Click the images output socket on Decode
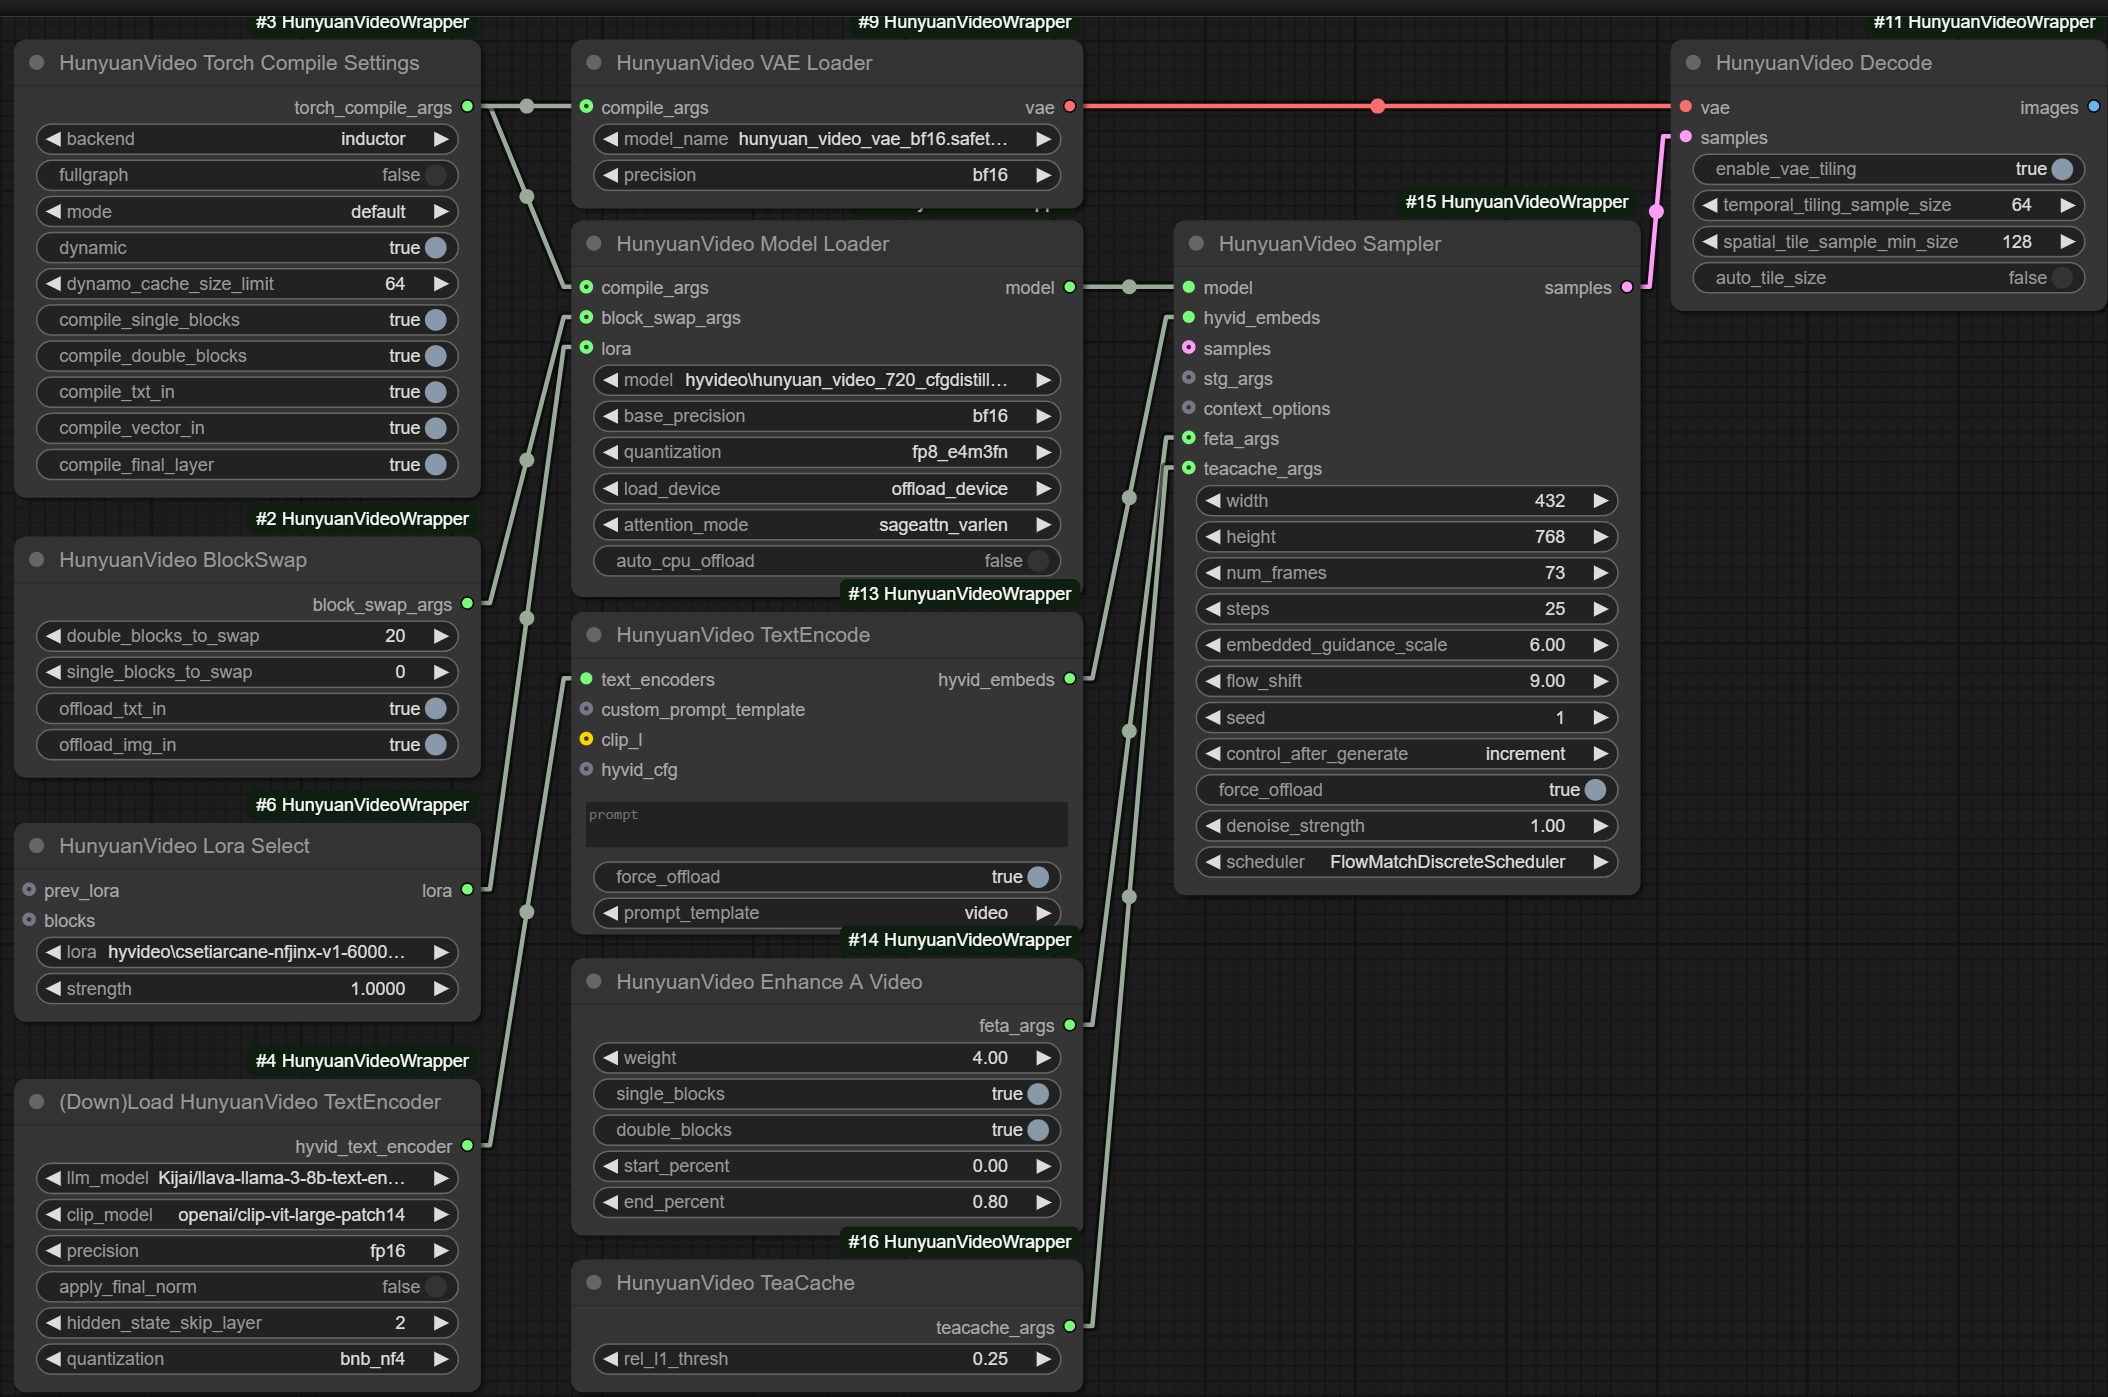This screenshot has height=1397, width=2108. (x=2094, y=106)
